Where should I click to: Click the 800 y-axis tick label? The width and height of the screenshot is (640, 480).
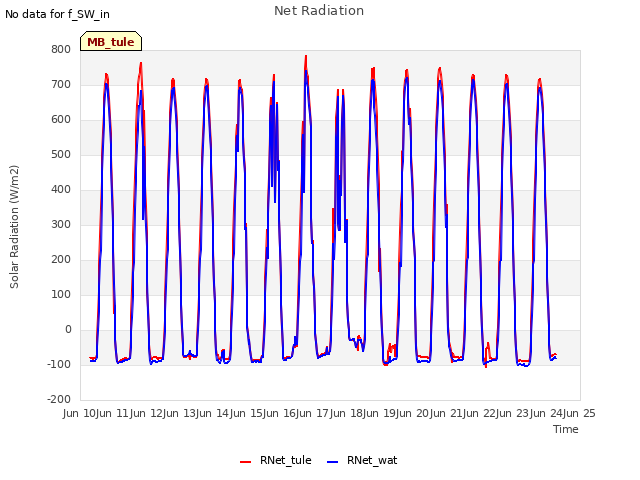click(61, 49)
